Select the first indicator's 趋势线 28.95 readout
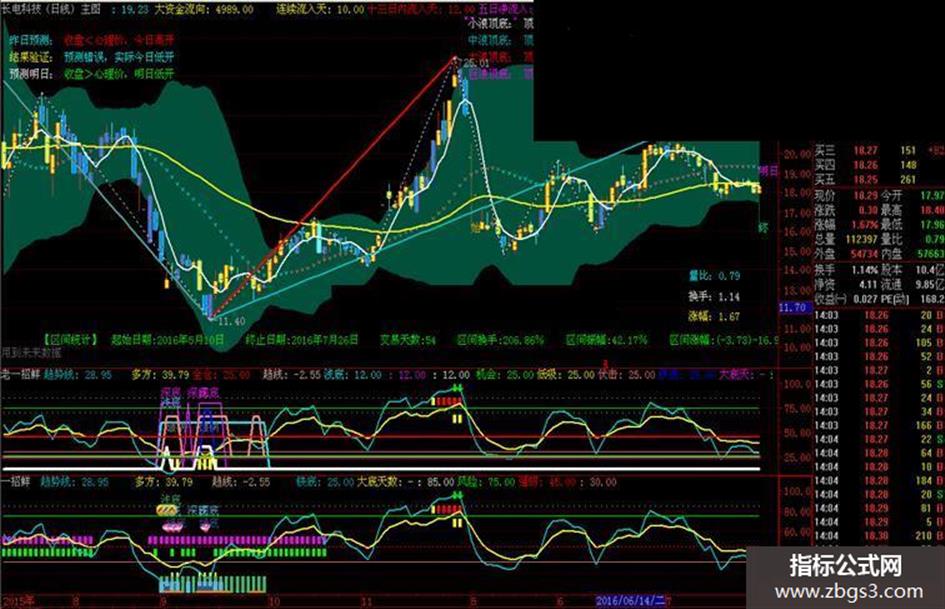 coord(77,375)
